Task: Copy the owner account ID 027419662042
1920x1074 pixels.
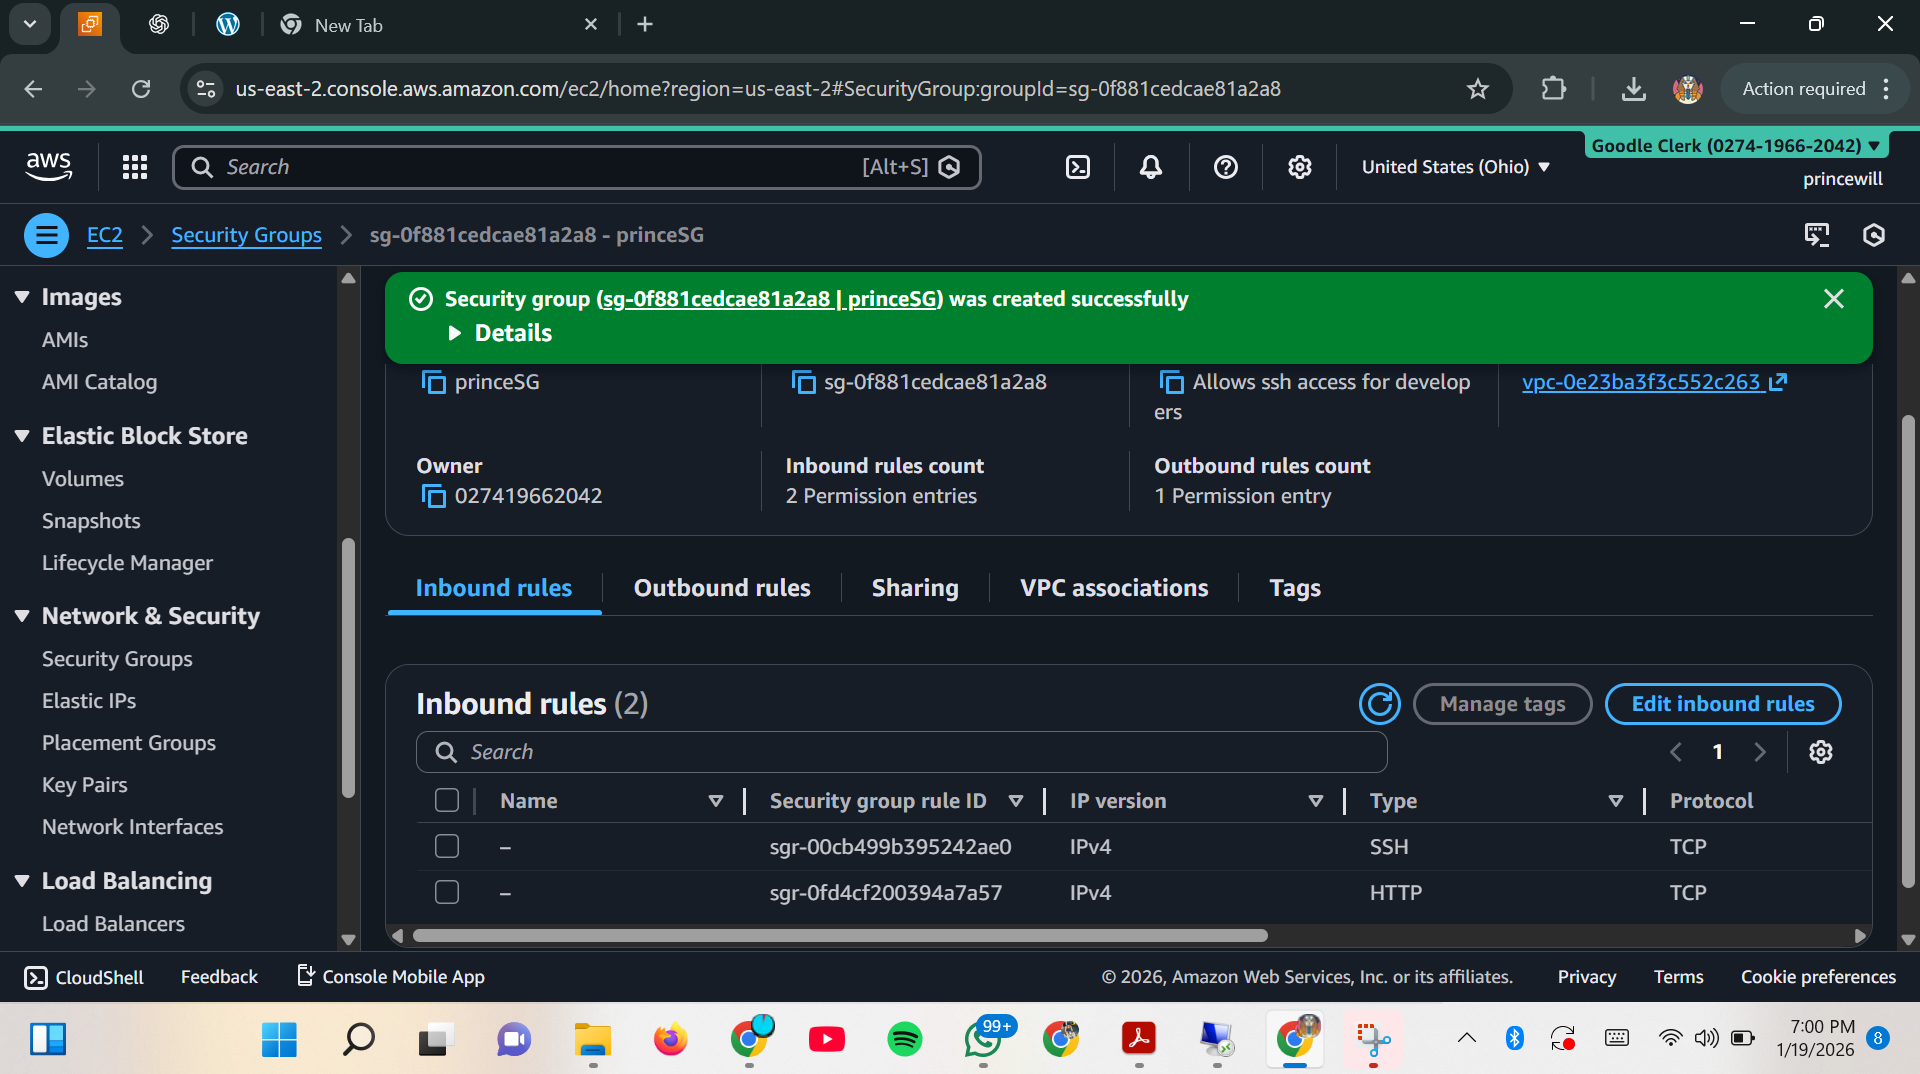Action: point(433,496)
